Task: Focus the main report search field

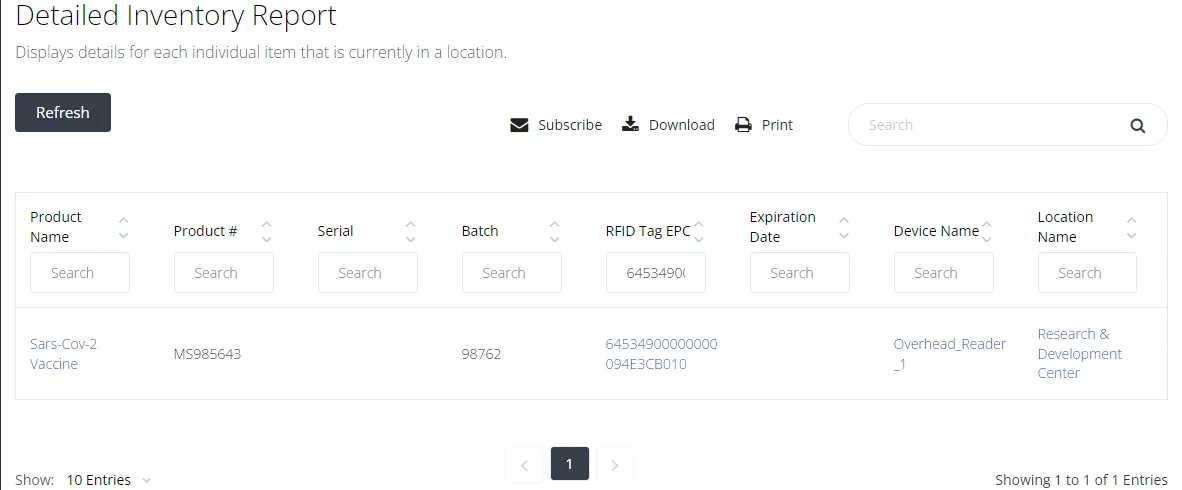Action: 1007,124
